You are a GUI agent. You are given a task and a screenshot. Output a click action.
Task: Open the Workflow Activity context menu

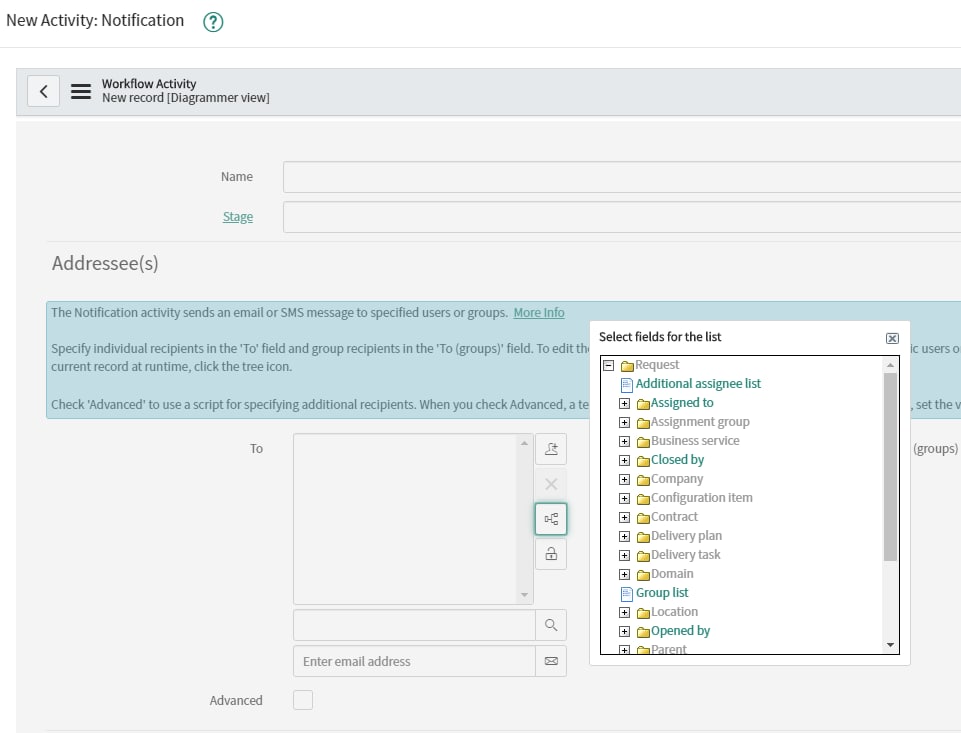point(81,91)
